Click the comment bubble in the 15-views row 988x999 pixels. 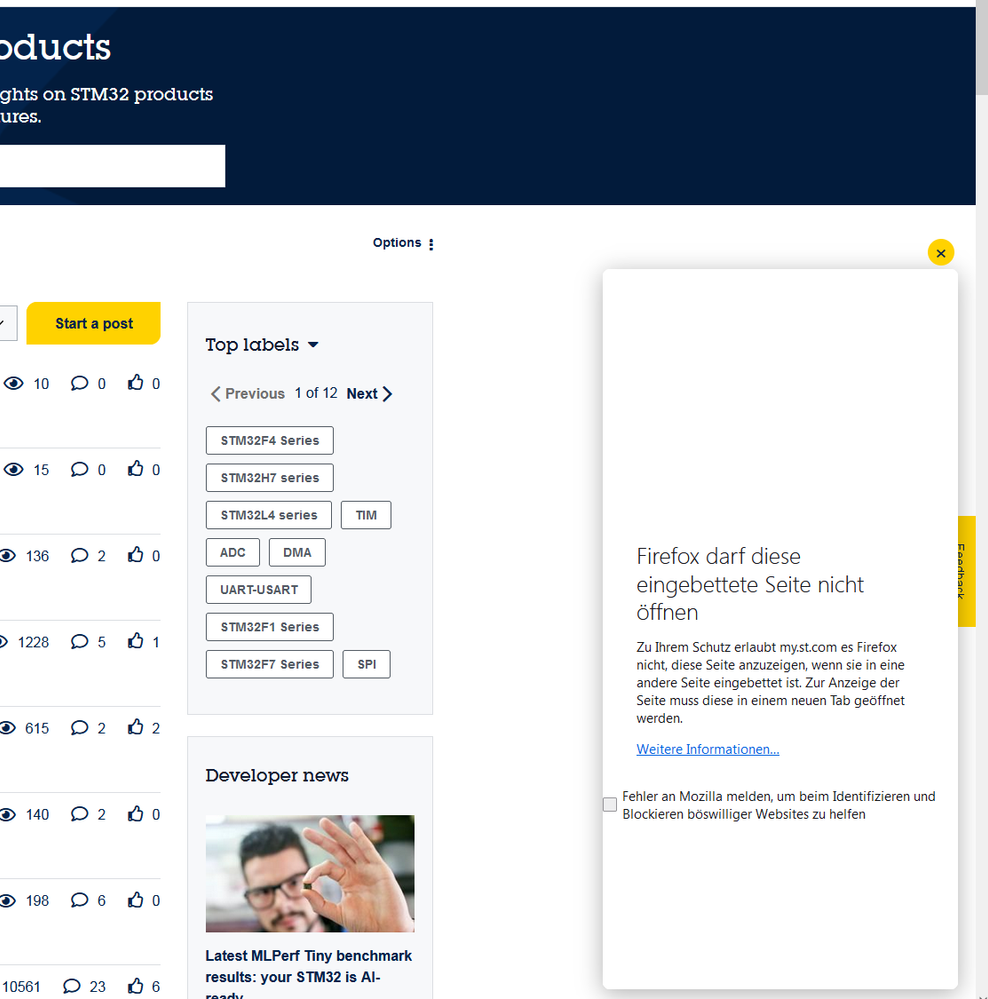tap(79, 470)
